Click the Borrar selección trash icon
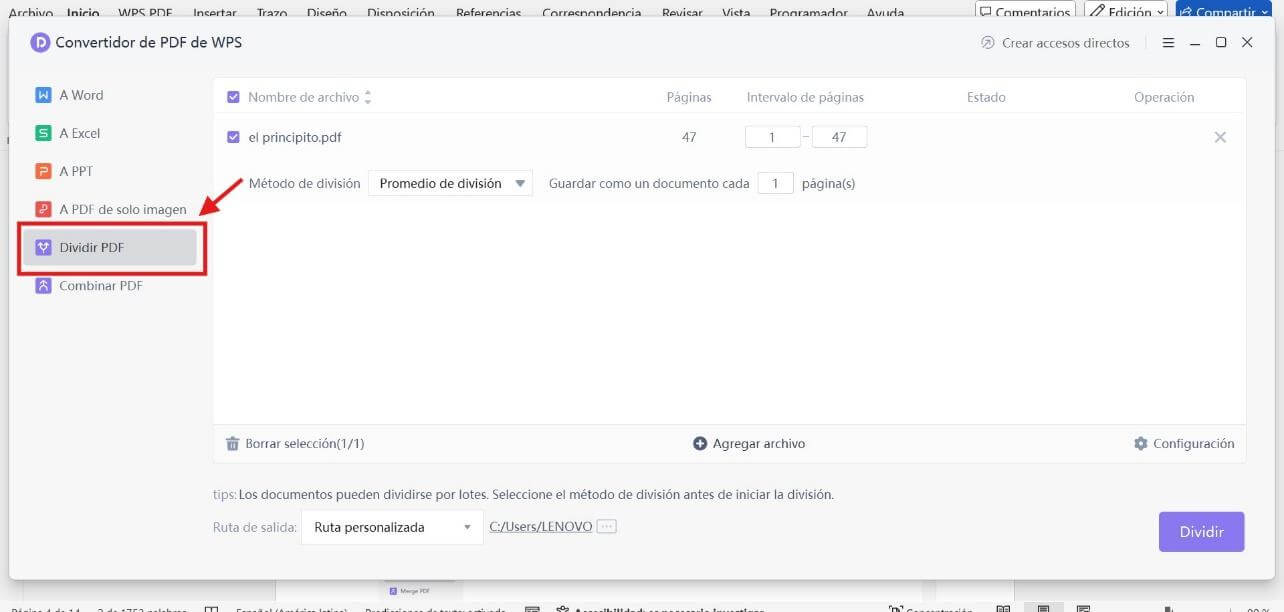The width and height of the screenshot is (1284, 612). [232, 443]
